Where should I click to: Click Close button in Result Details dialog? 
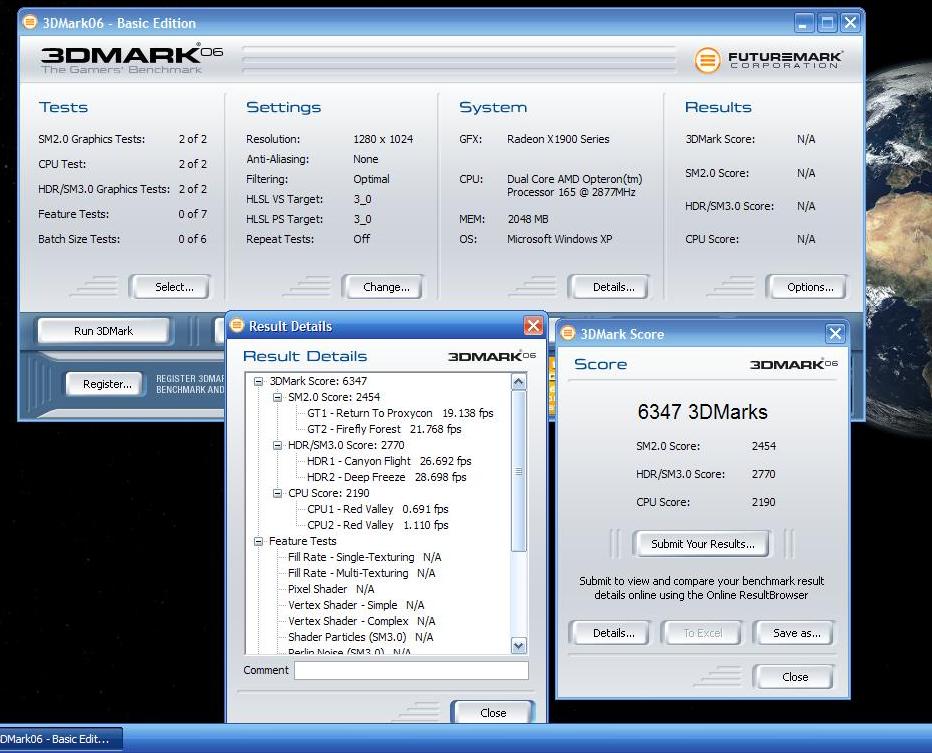tap(493, 713)
